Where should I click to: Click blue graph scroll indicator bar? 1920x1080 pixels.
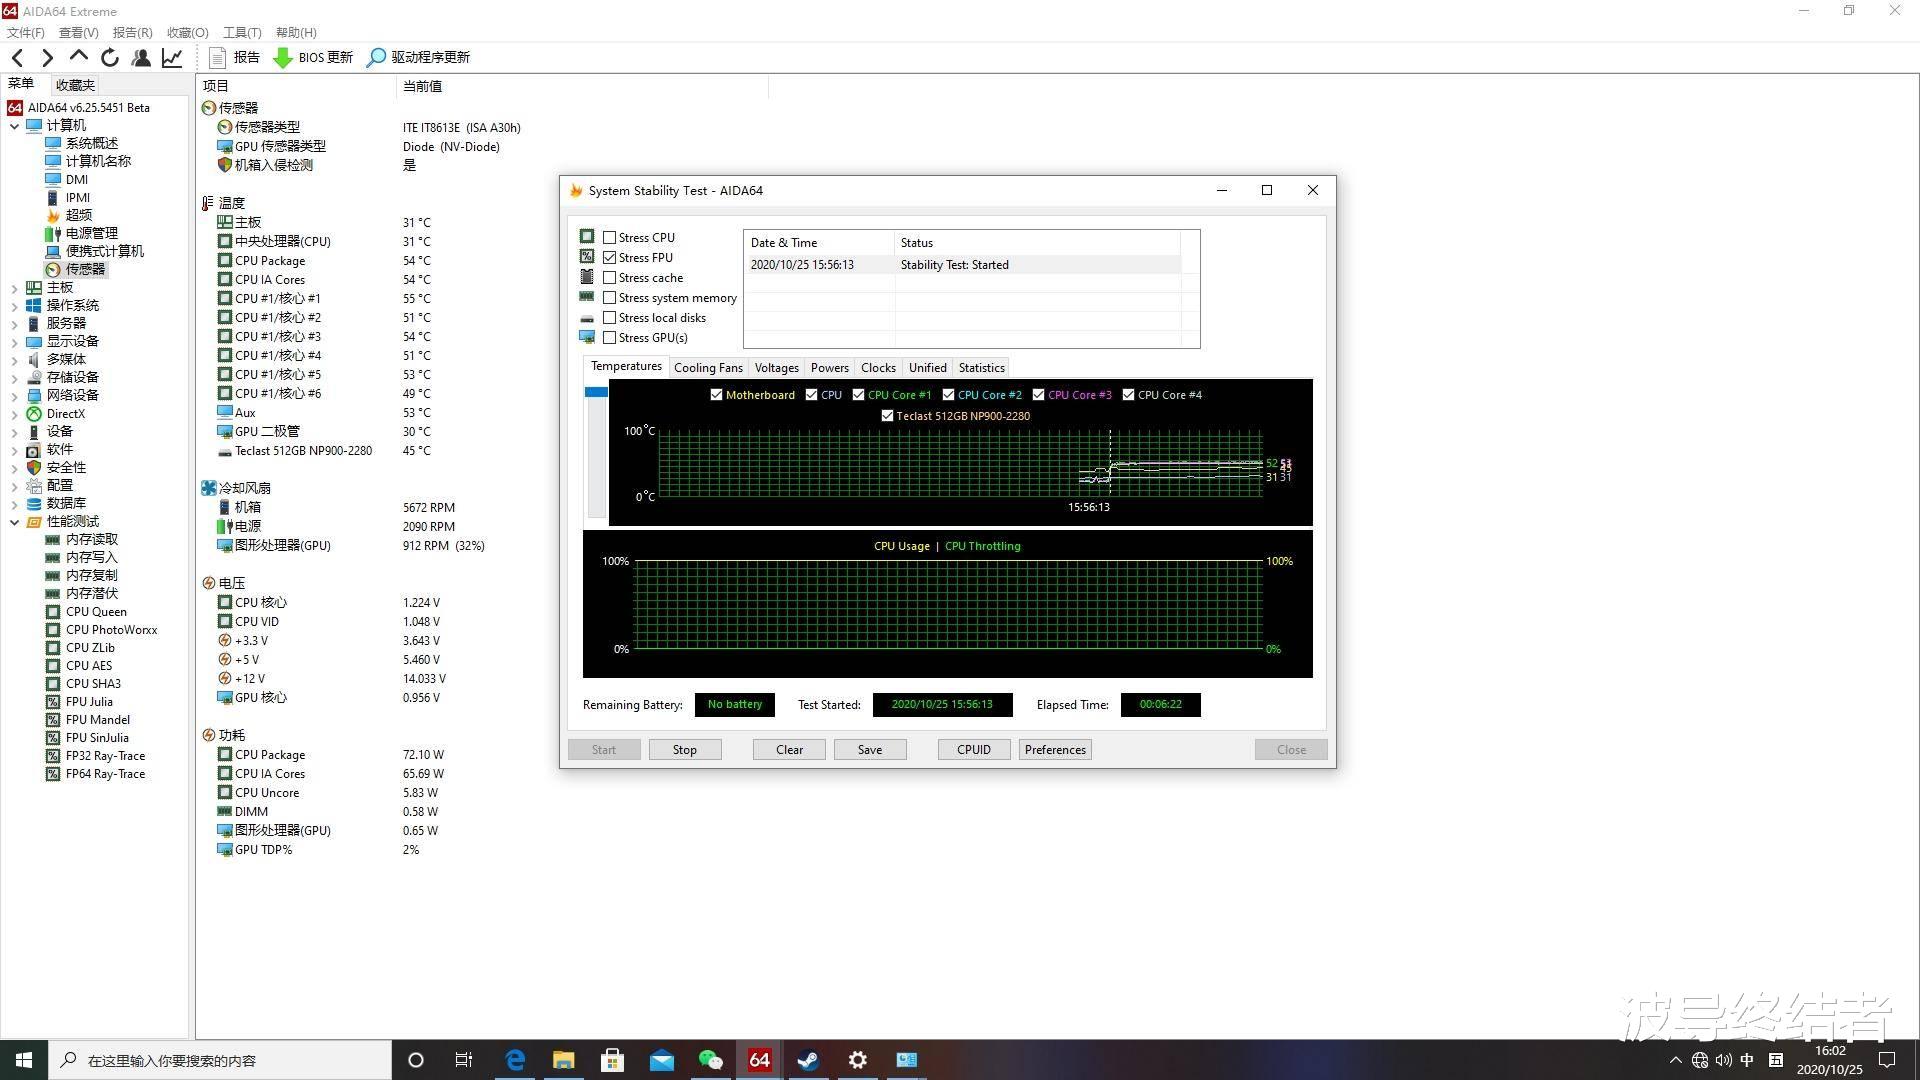pos(596,392)
